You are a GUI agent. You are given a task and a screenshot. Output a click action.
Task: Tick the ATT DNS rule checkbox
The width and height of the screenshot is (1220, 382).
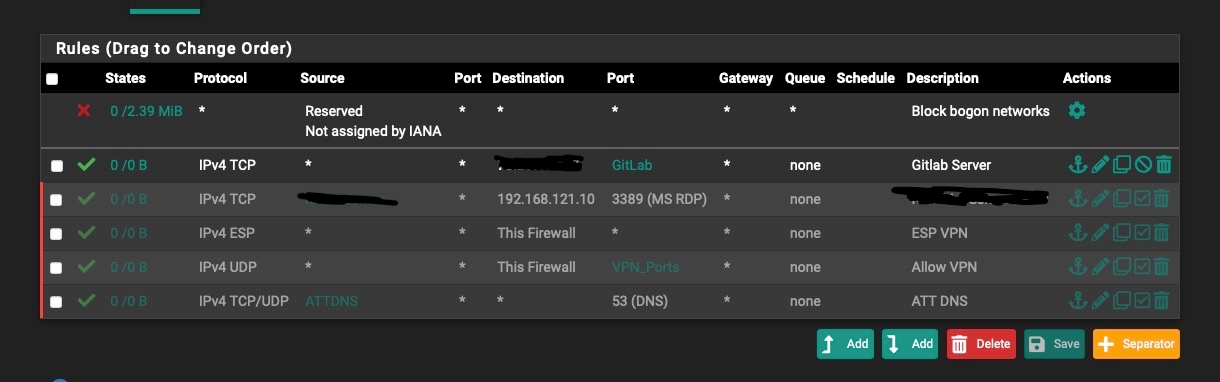[x=56, y=302]
